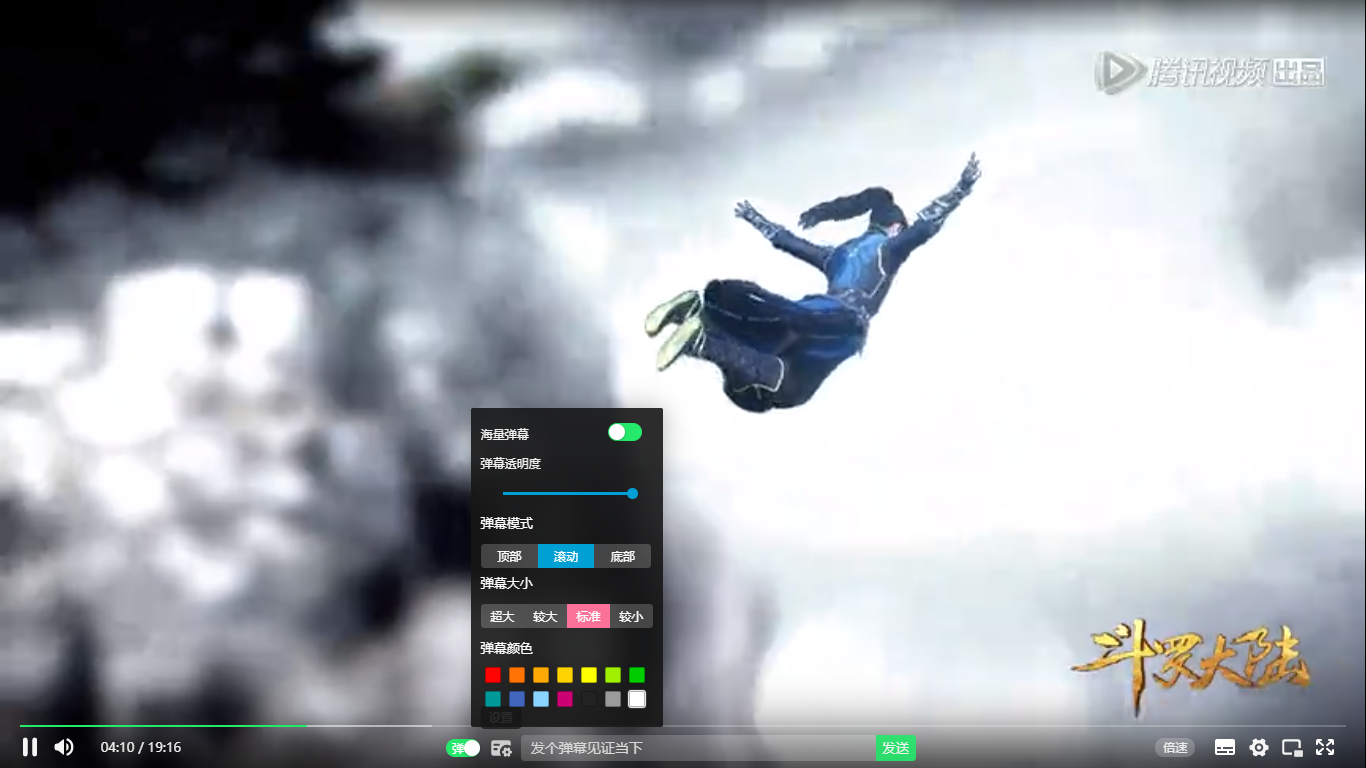Pick the orange danmaku color
The height and width of the screenshot is (768, 1366).
click(x=517, y=675)
